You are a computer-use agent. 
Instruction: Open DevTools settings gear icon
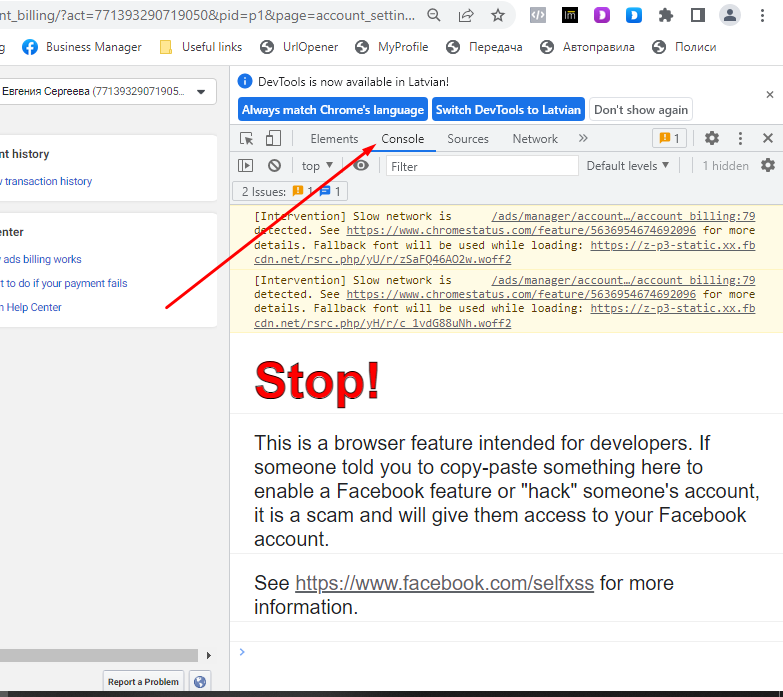[712, 138]
